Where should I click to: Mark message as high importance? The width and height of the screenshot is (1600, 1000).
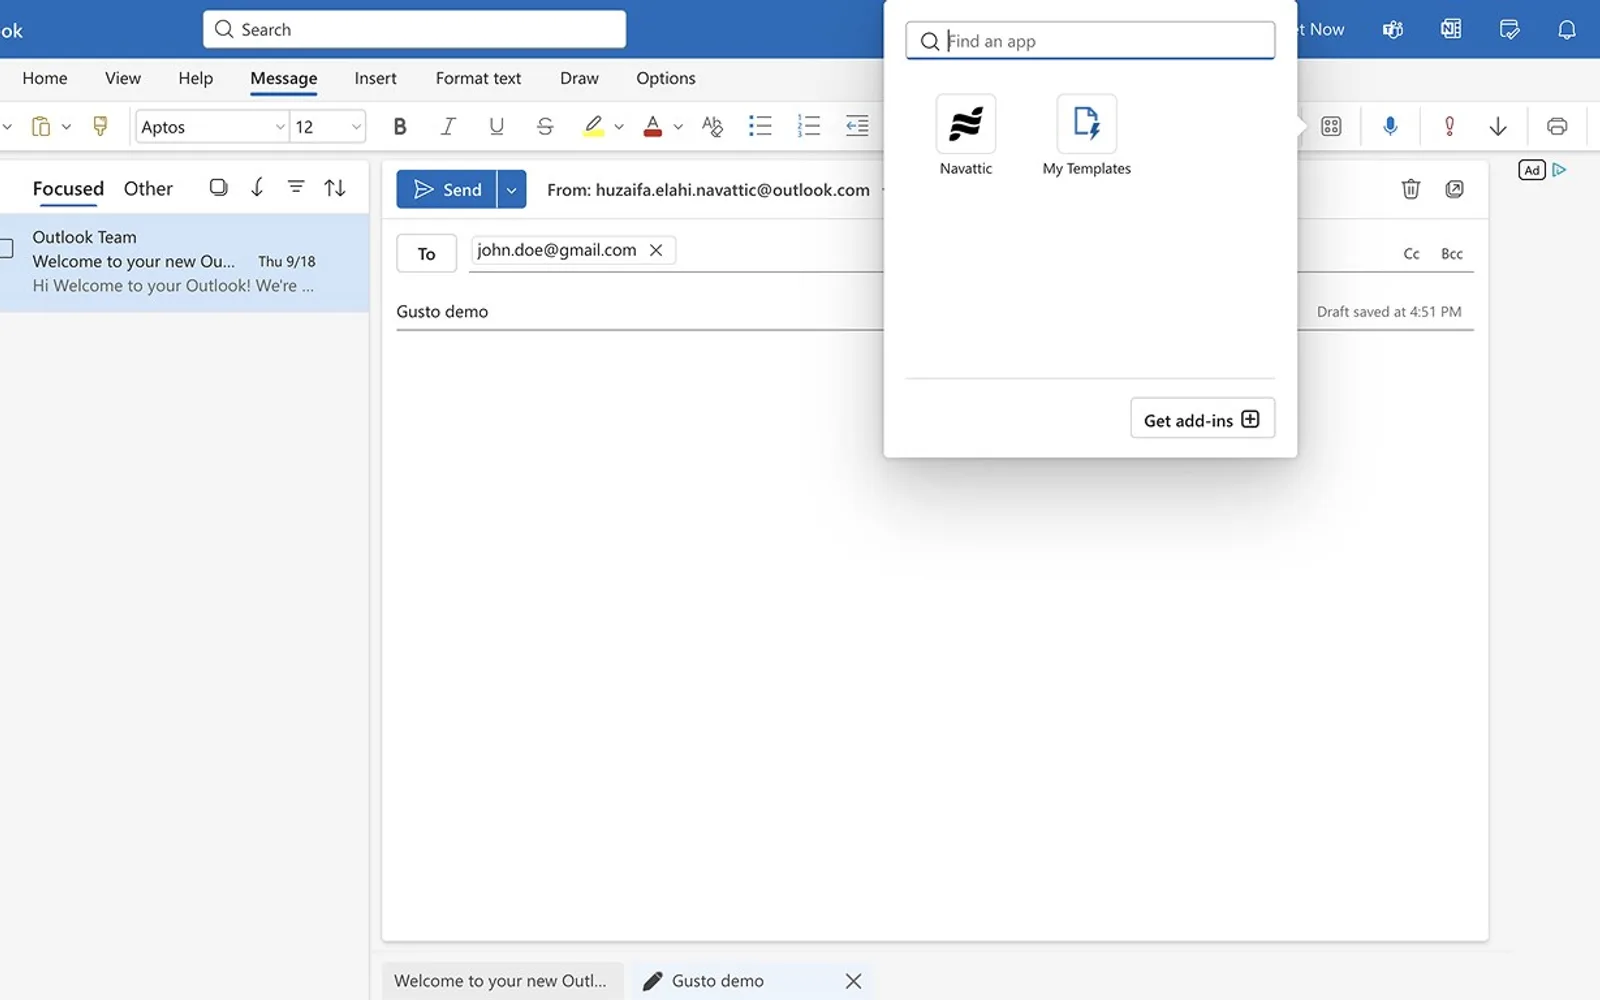pyautogui.click(x=1449, y=126)
